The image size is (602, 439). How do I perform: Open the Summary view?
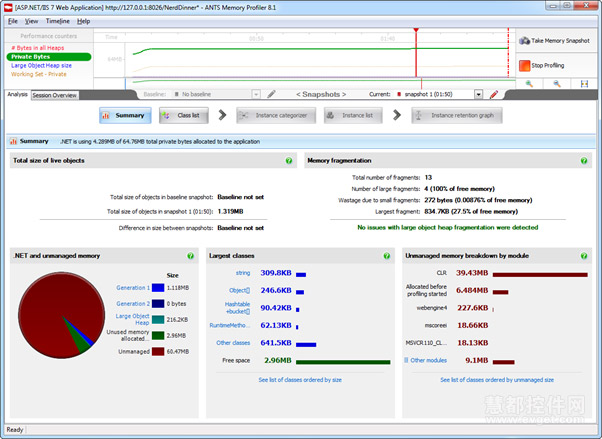click(125, 116)
